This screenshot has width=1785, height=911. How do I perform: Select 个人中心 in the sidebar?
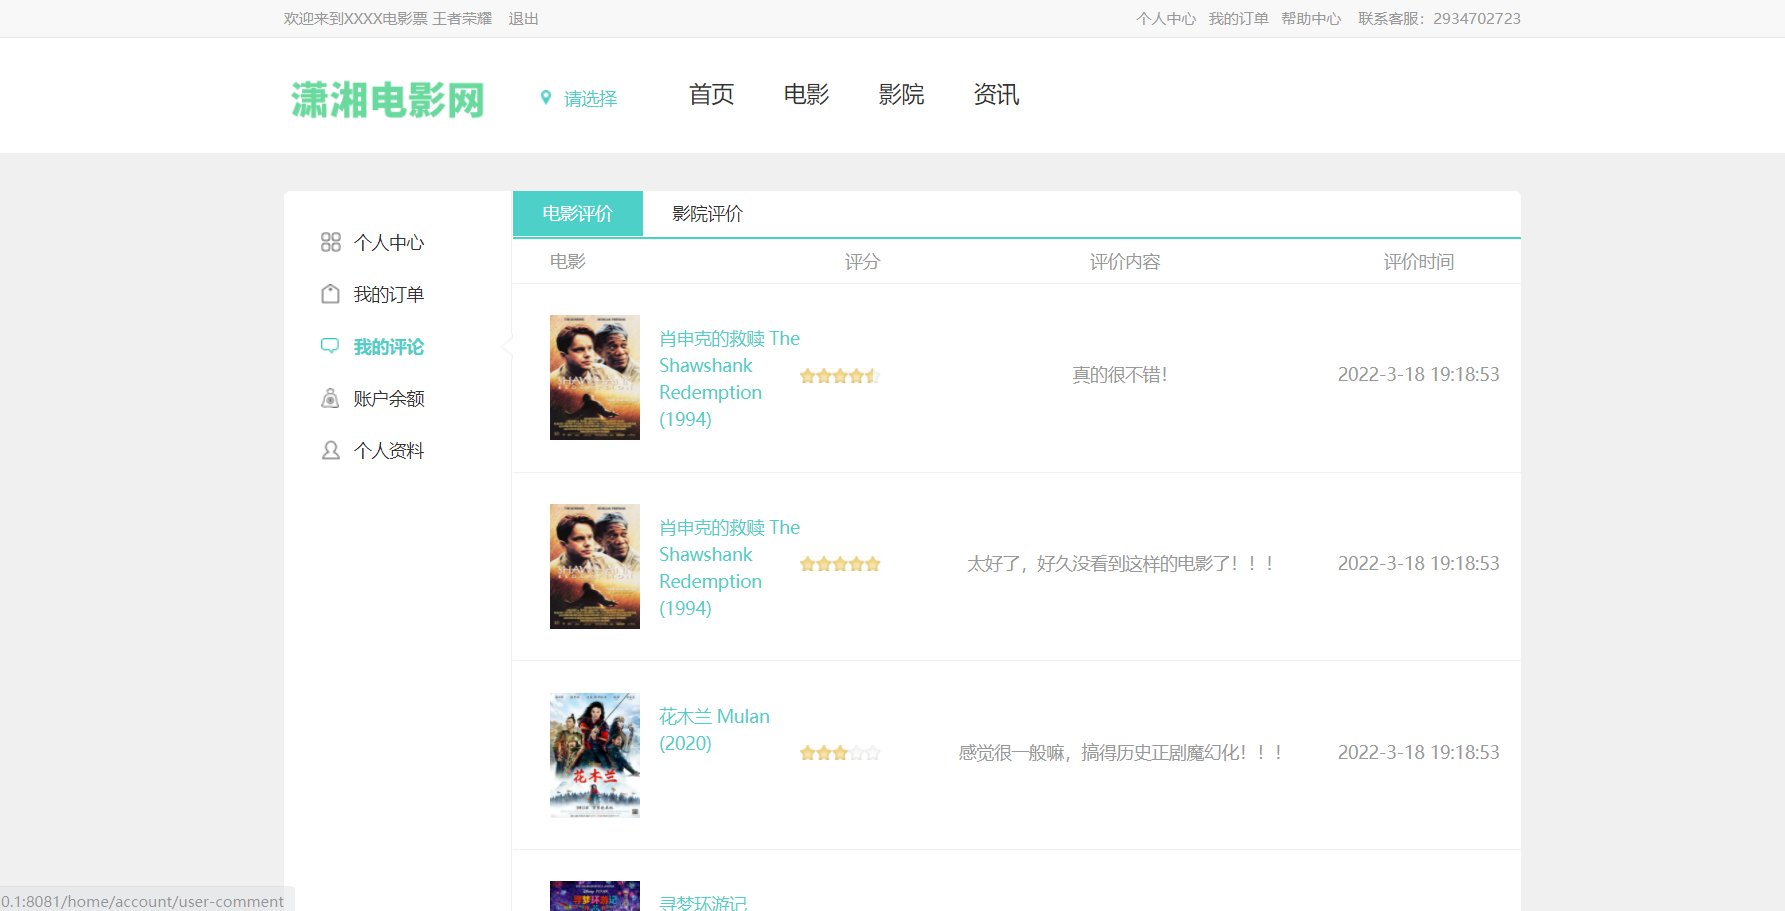pos(389,243)
